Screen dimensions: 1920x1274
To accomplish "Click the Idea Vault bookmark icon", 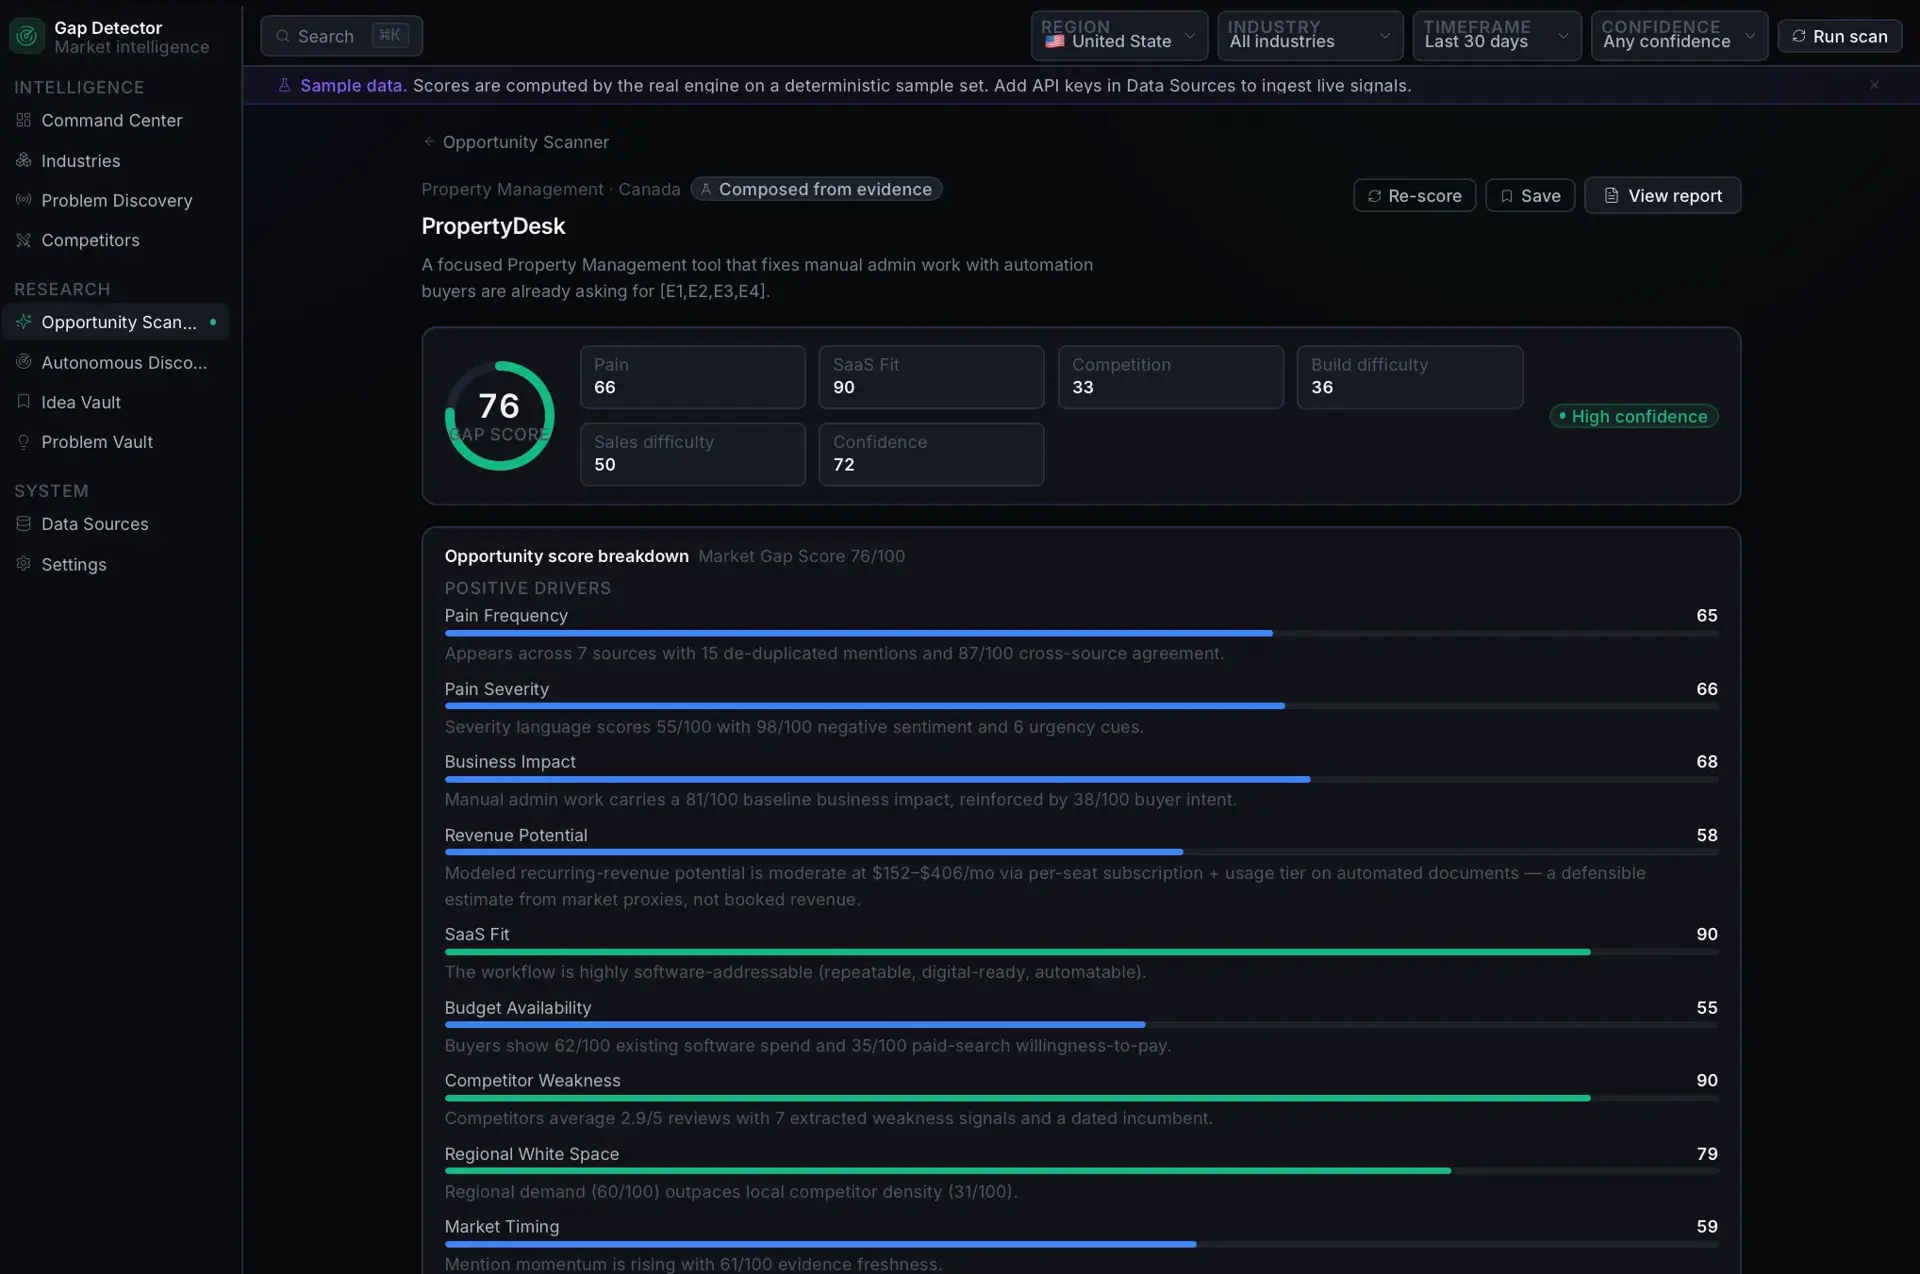I will coord(24,401).
